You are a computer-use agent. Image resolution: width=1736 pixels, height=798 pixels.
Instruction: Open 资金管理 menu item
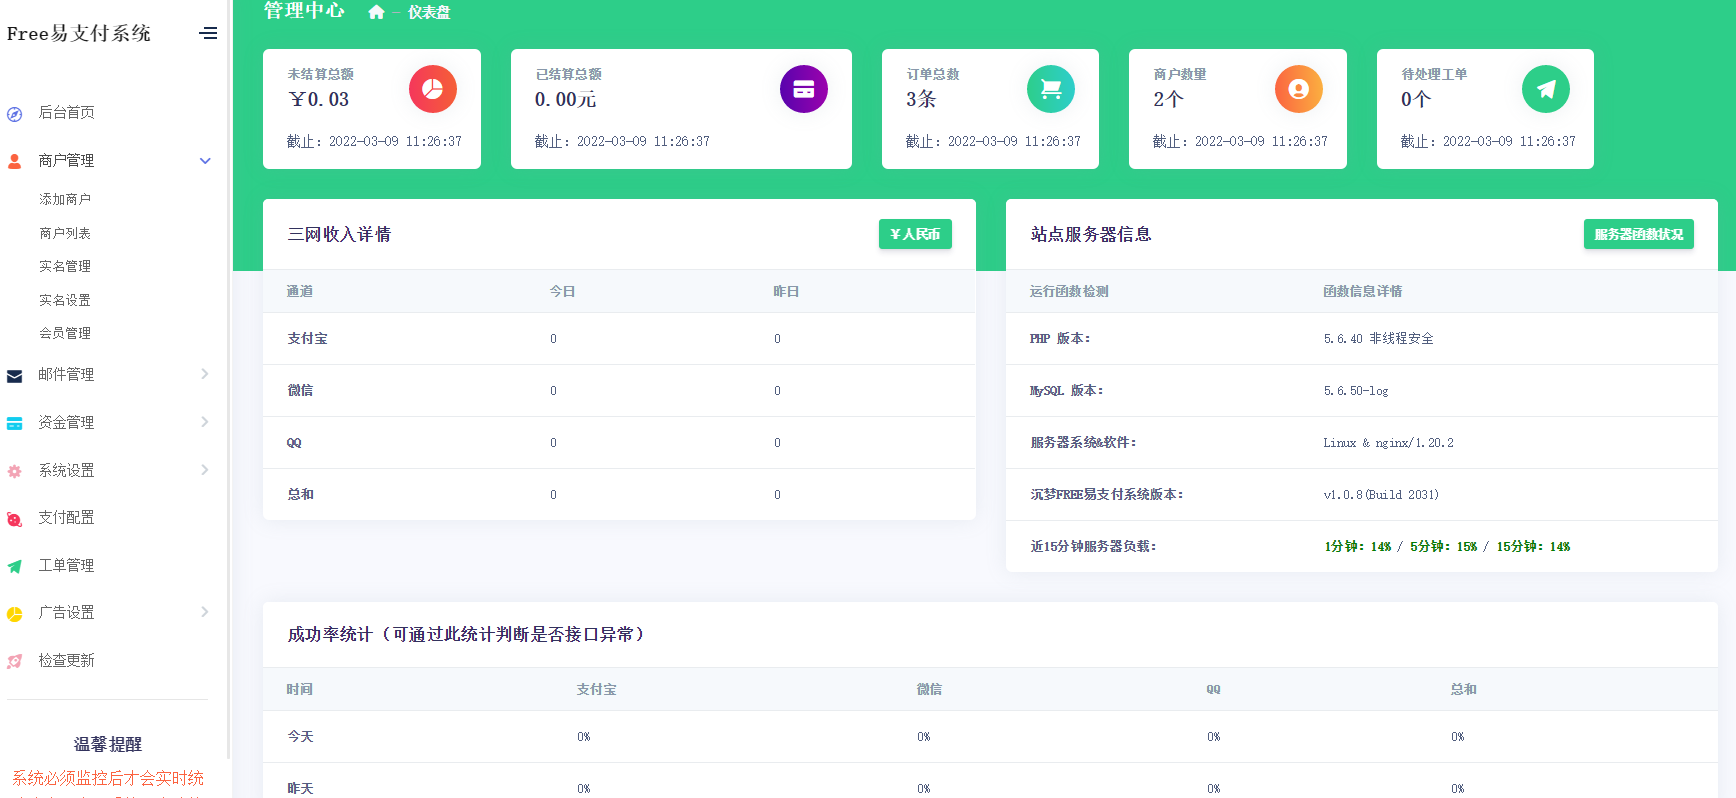point(66,422)
